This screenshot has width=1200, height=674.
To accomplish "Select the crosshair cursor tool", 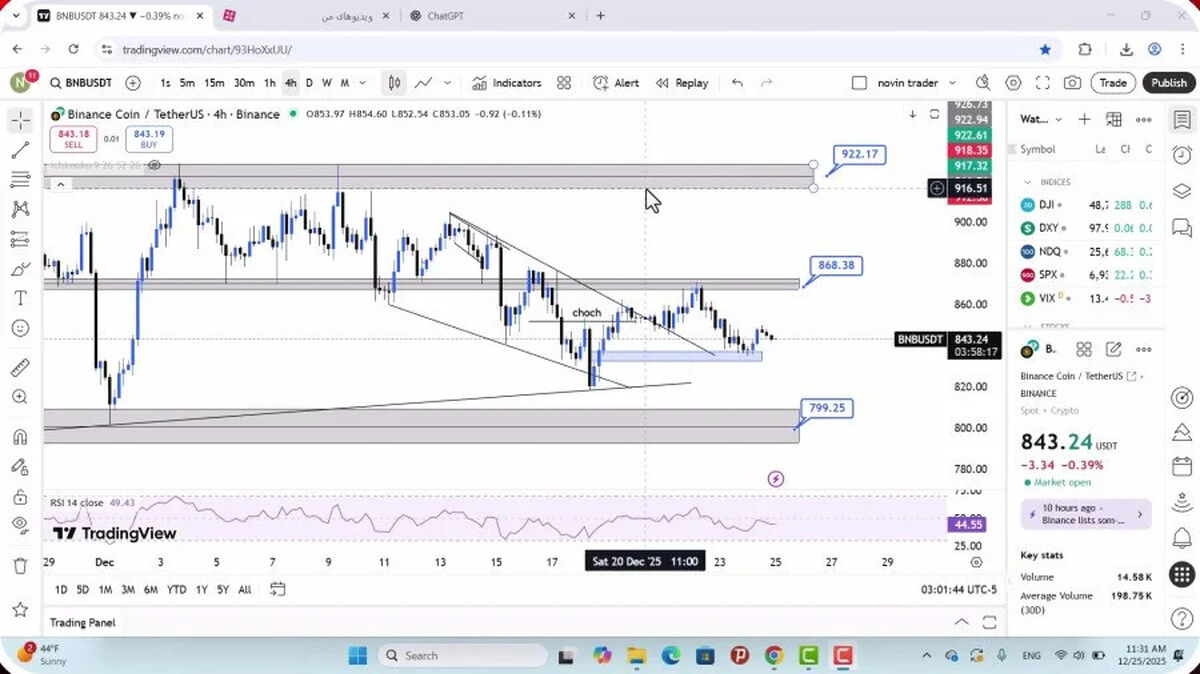I will click(x=20, y=121).
